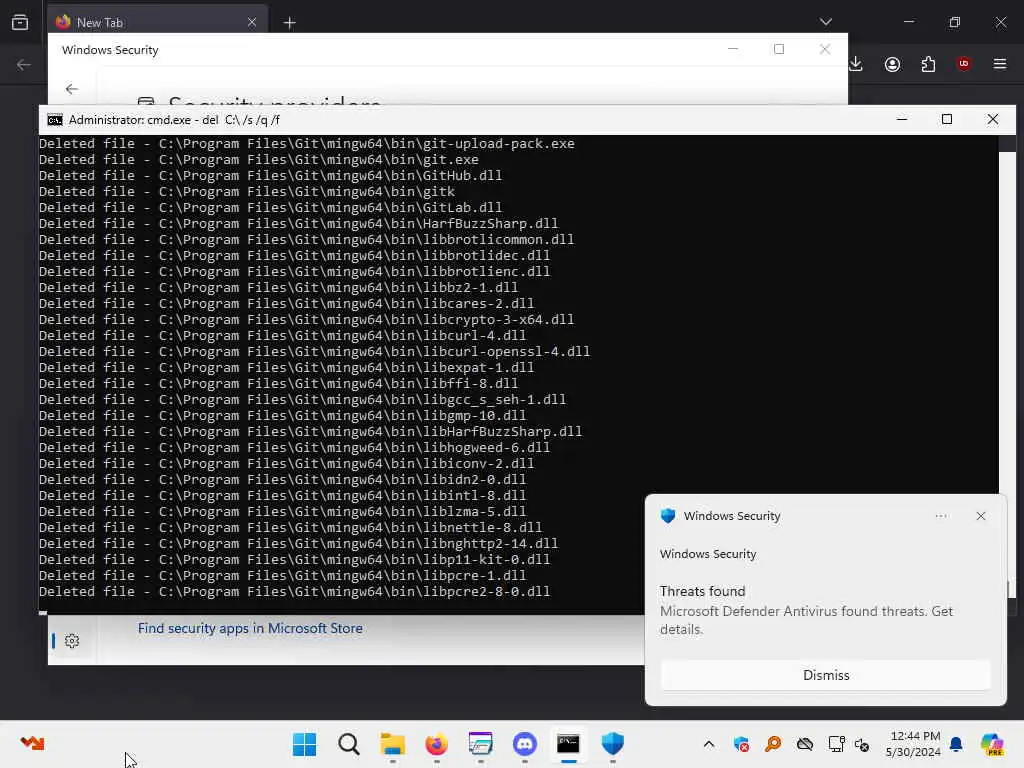Click the line ending in libpcre2-8-0.dll
Viewport: 1024px width, 768px height.
(x=295, y=592)
